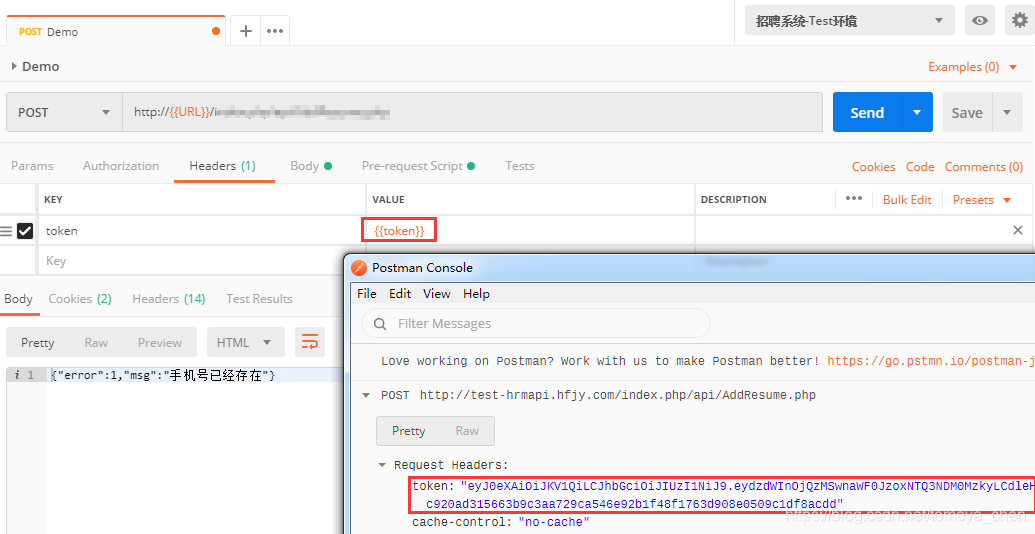Select the POST Demo request tab

116,31
